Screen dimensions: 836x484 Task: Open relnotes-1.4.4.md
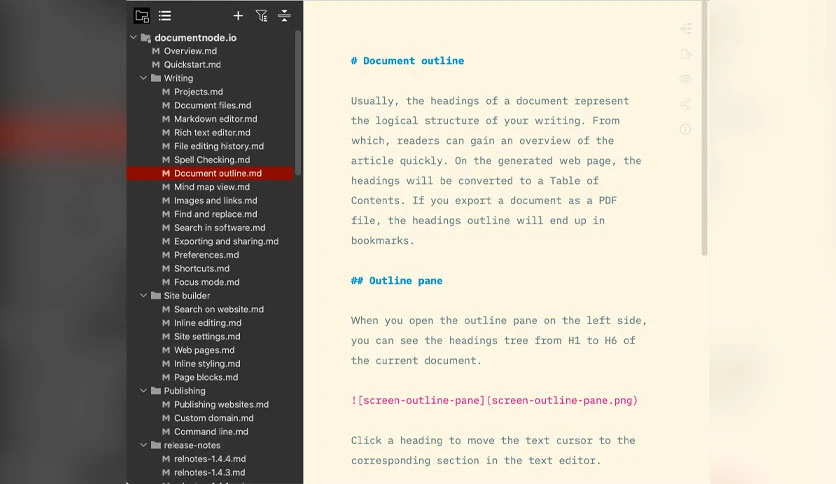click(210, 459)
